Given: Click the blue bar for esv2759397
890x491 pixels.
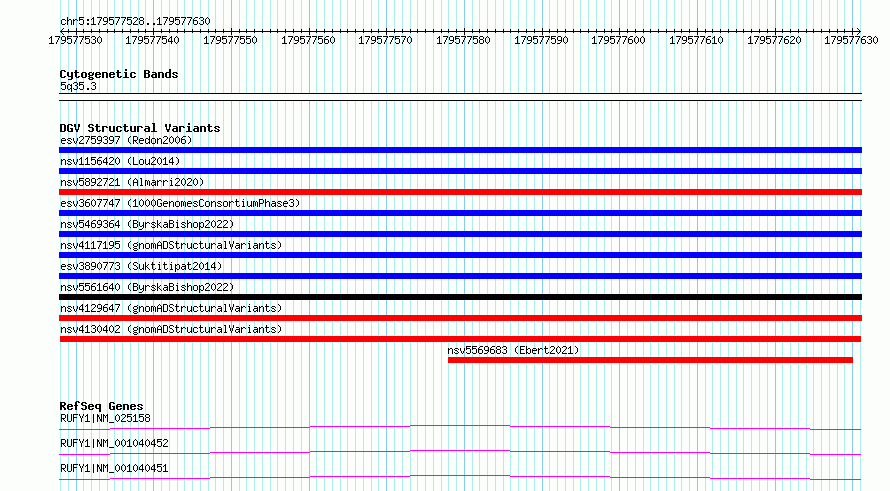Looking at the screenshot, I should [460, 150].
